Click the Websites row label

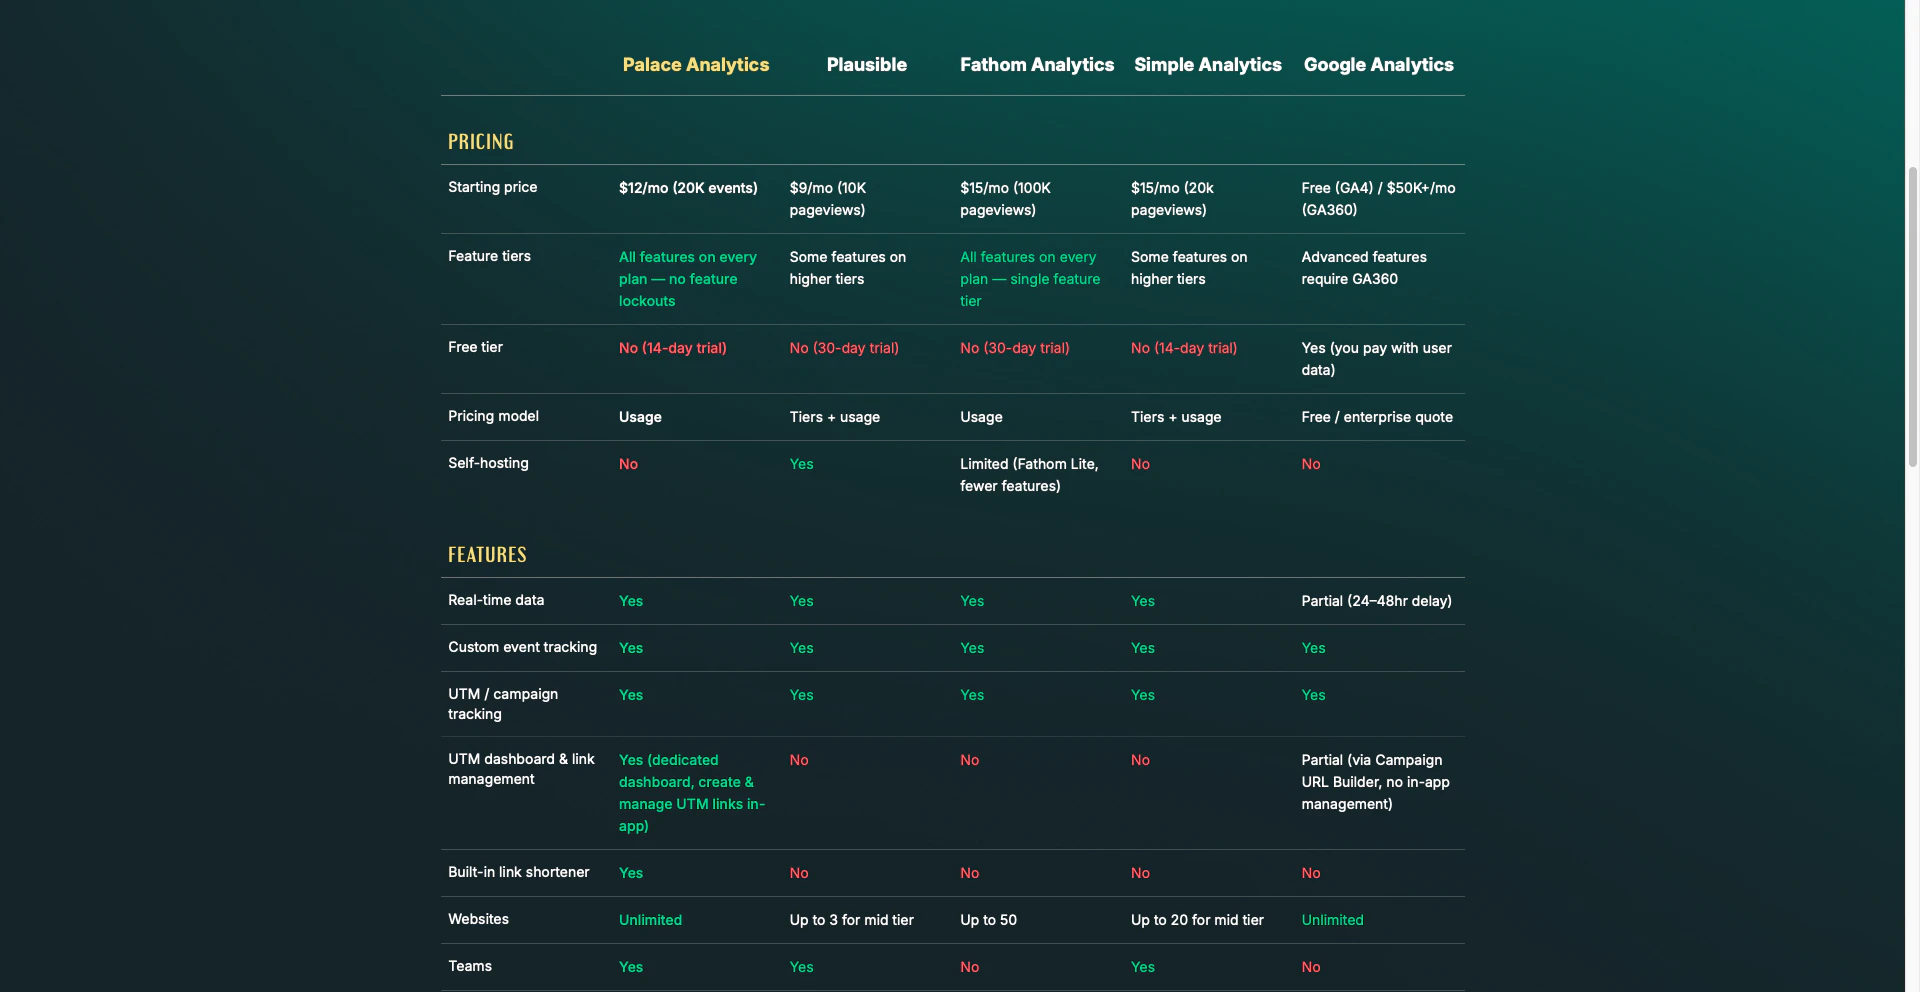[478, 919]
